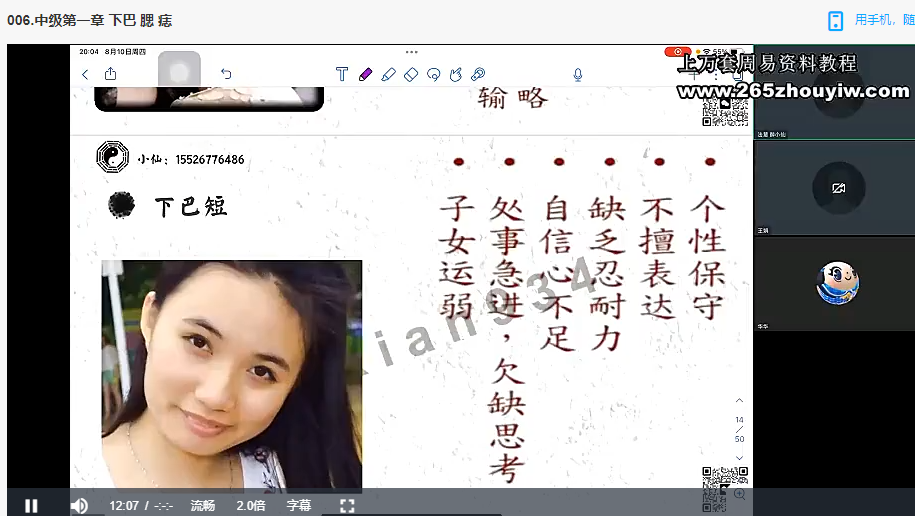Select the Lasso selection tool
Image resolution: width=915 pixels, height=516 pixels.
[434, 74]
